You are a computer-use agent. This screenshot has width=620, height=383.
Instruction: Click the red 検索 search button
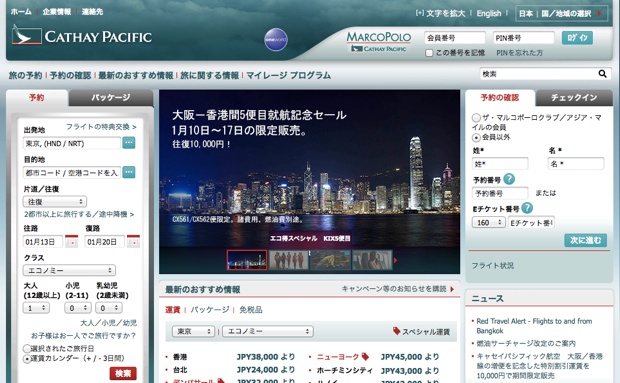(123, 373)
